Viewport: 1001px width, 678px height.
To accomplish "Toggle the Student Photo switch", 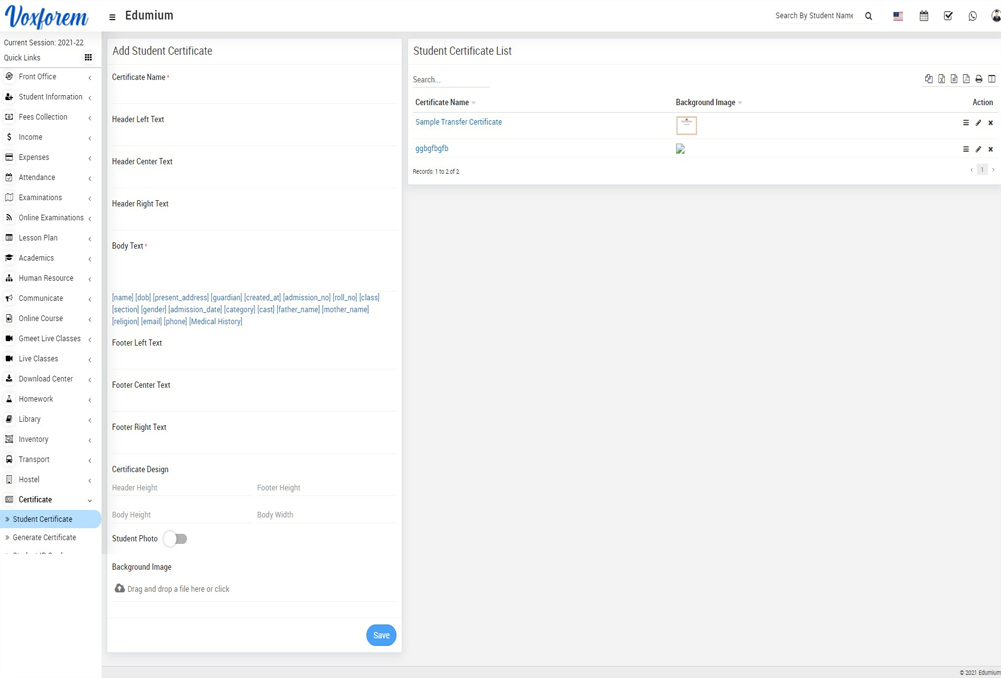I will [175, 539].
